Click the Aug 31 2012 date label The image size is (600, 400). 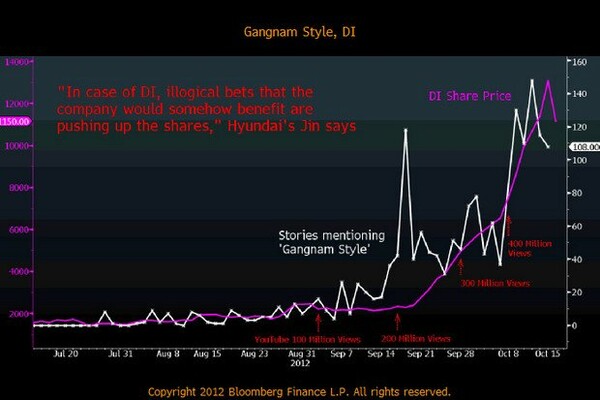pyautogui.click(x=301, y=358)
